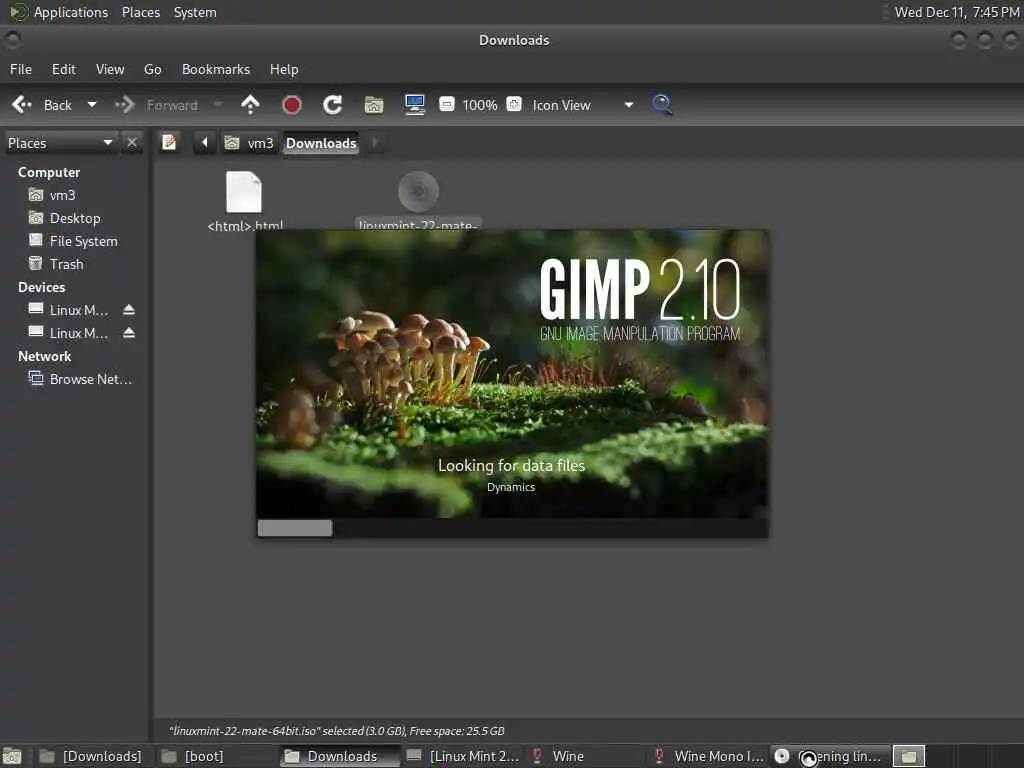Open the Bookmarks menu
Screen dimensions: 1024x768
(216, 69)
